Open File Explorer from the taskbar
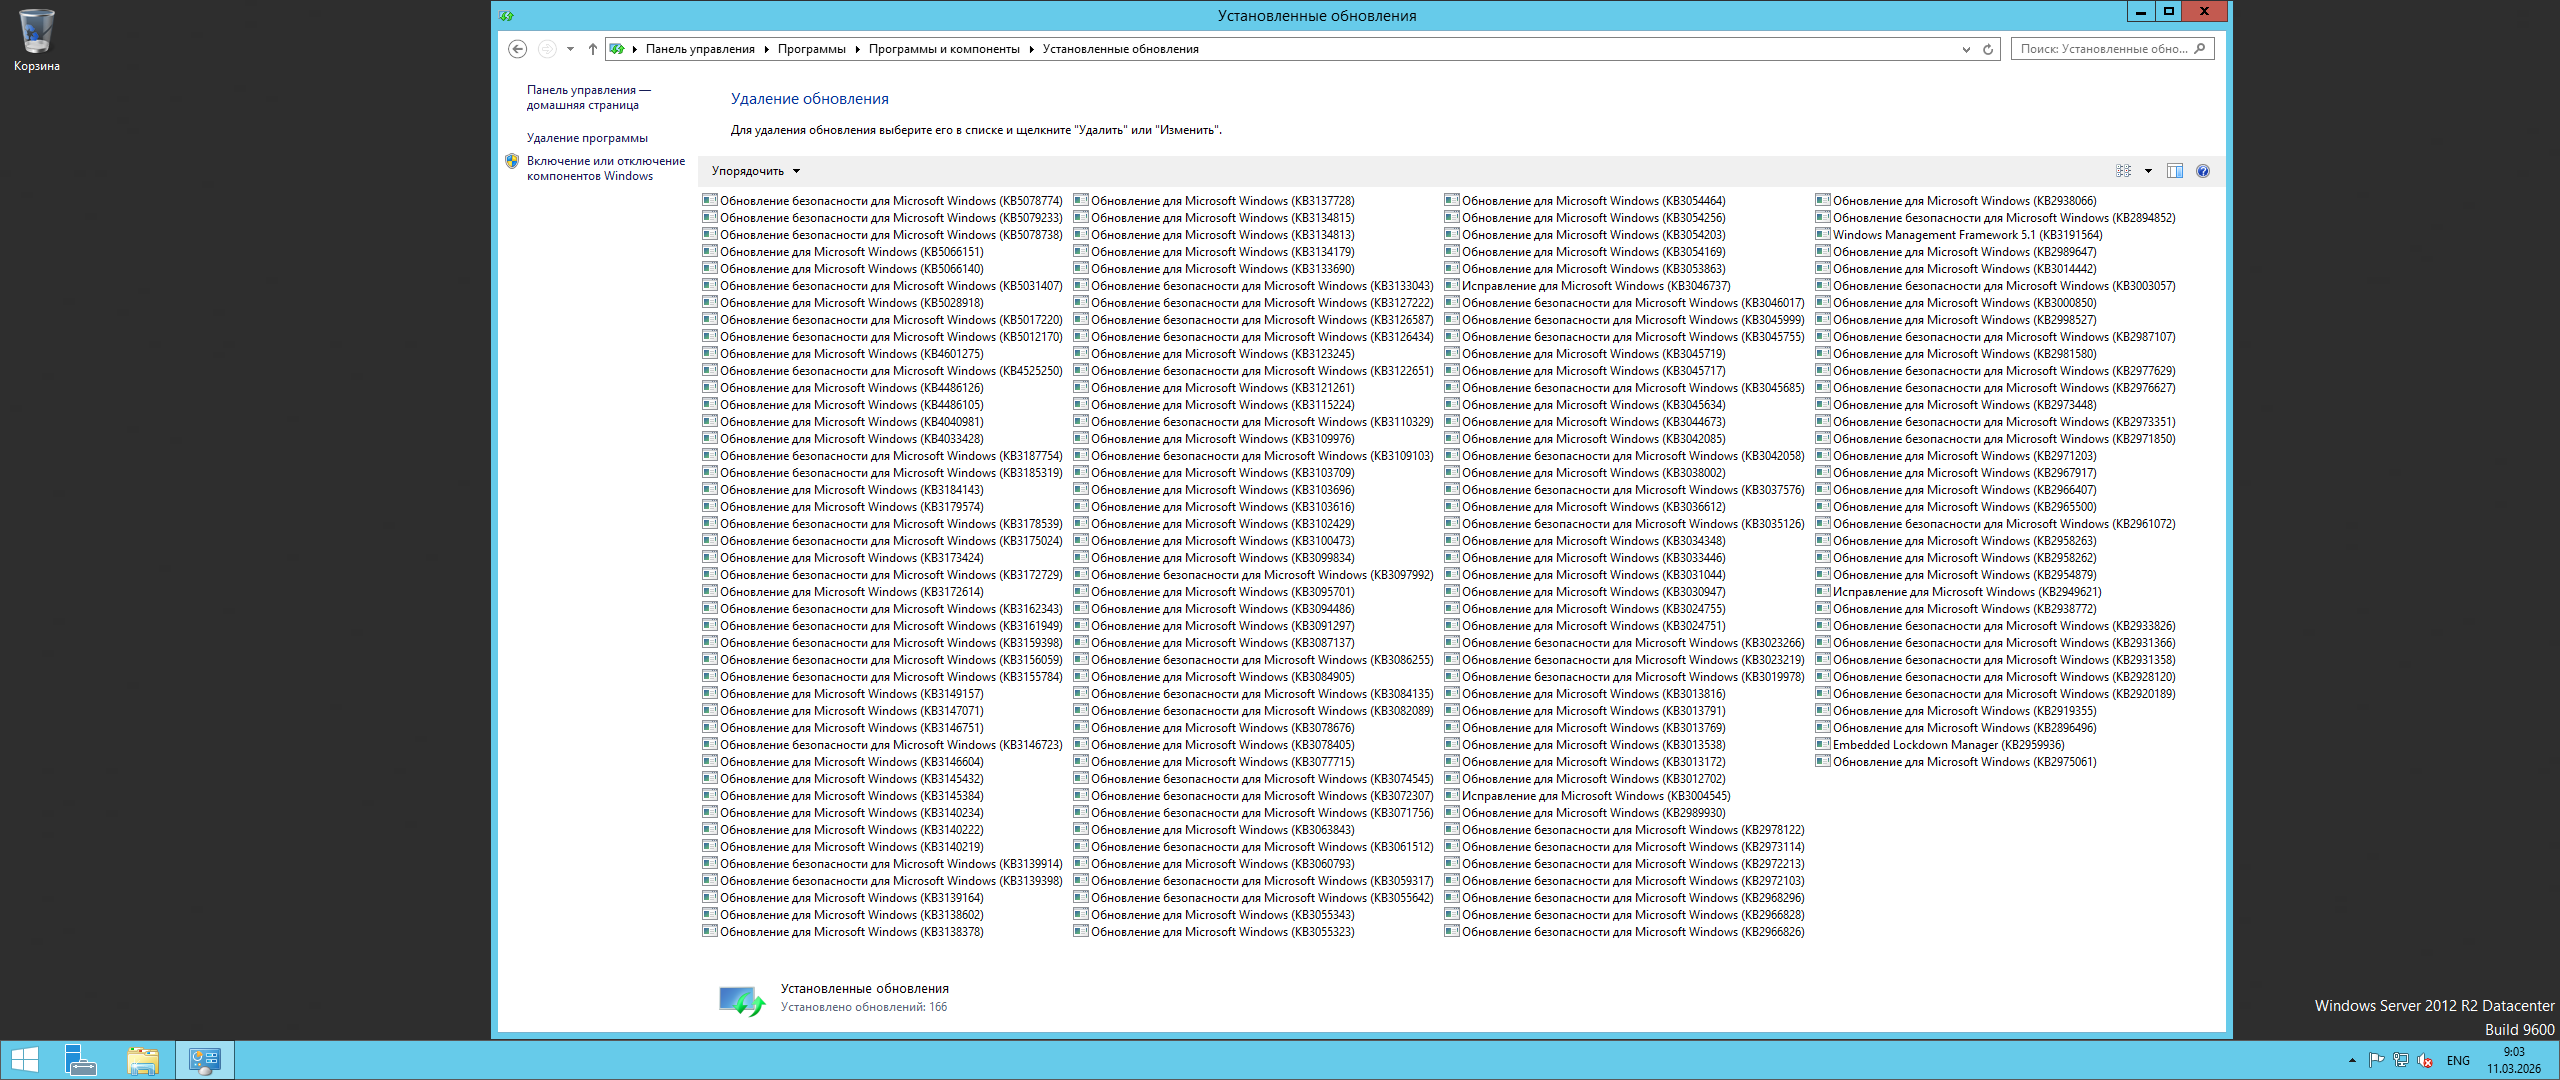The width and height of the screenshot is (2560, 1080). click(143, 1060)
